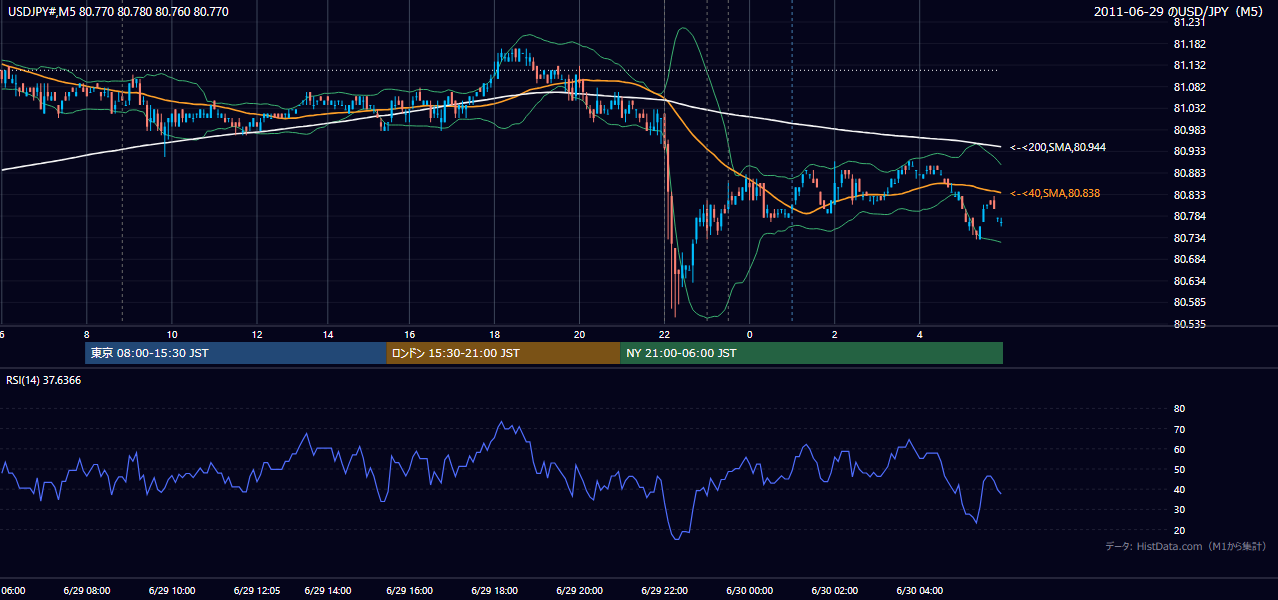Click hour label 22 on main chart time axis

point(664,334)
